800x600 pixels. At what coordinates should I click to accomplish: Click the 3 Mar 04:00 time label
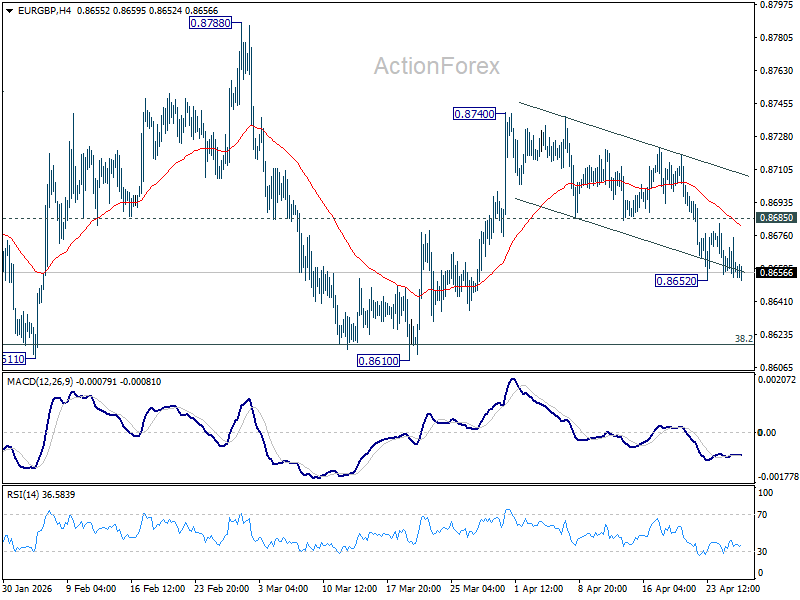[283, 588]
